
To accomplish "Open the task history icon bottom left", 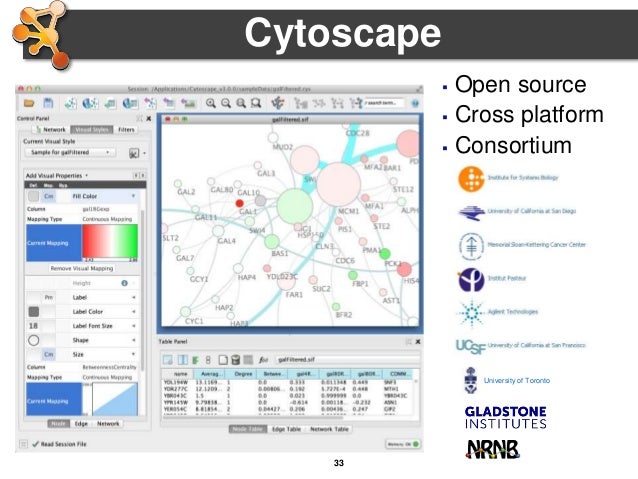I will click(24, 444).
